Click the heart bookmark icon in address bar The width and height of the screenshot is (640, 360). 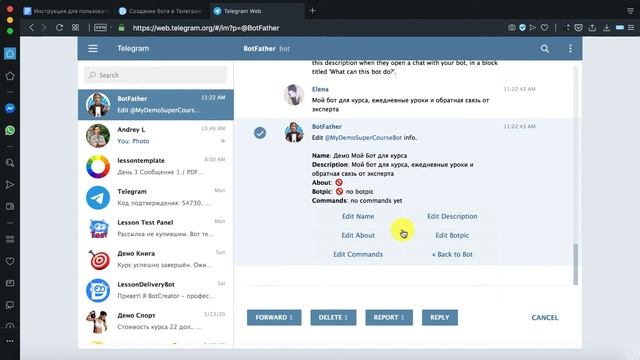(x=544, y=28)
